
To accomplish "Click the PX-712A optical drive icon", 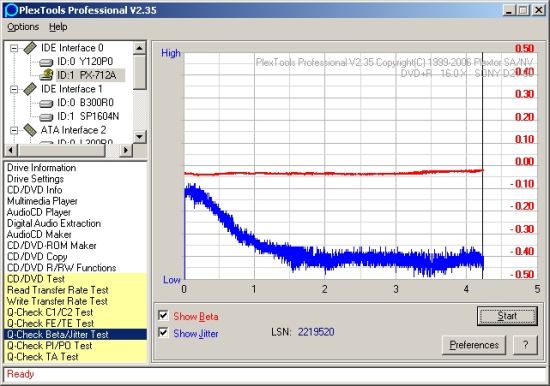I will (x=46, y=75).
